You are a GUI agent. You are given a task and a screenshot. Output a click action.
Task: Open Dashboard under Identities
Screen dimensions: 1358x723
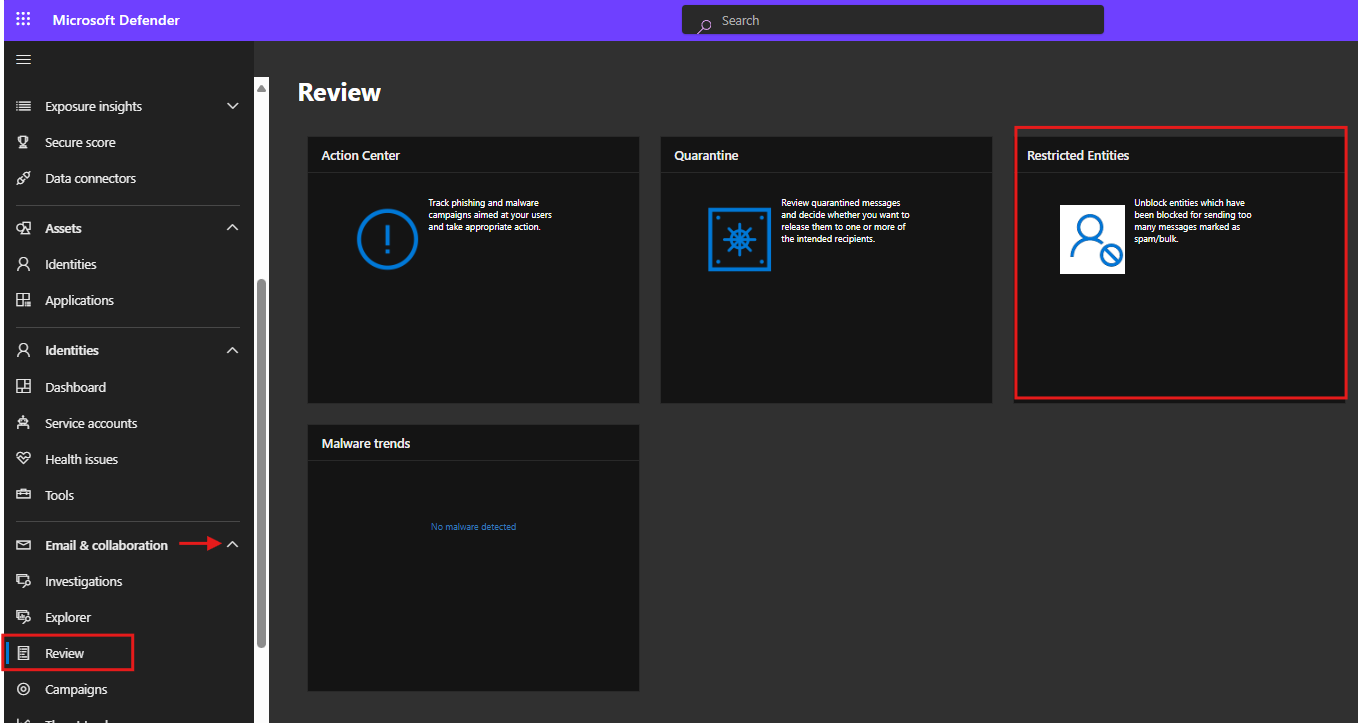75,387
